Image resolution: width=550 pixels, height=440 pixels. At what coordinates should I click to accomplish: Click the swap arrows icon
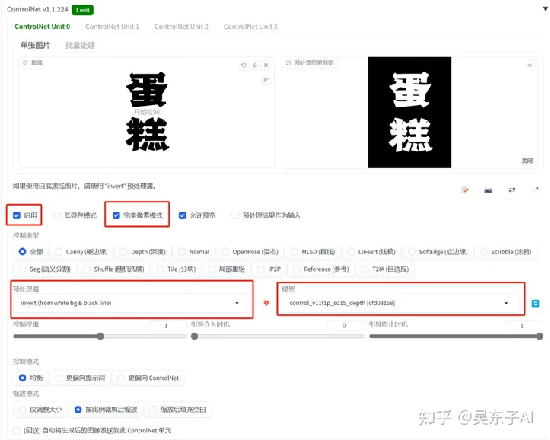[x=512, y=190]
